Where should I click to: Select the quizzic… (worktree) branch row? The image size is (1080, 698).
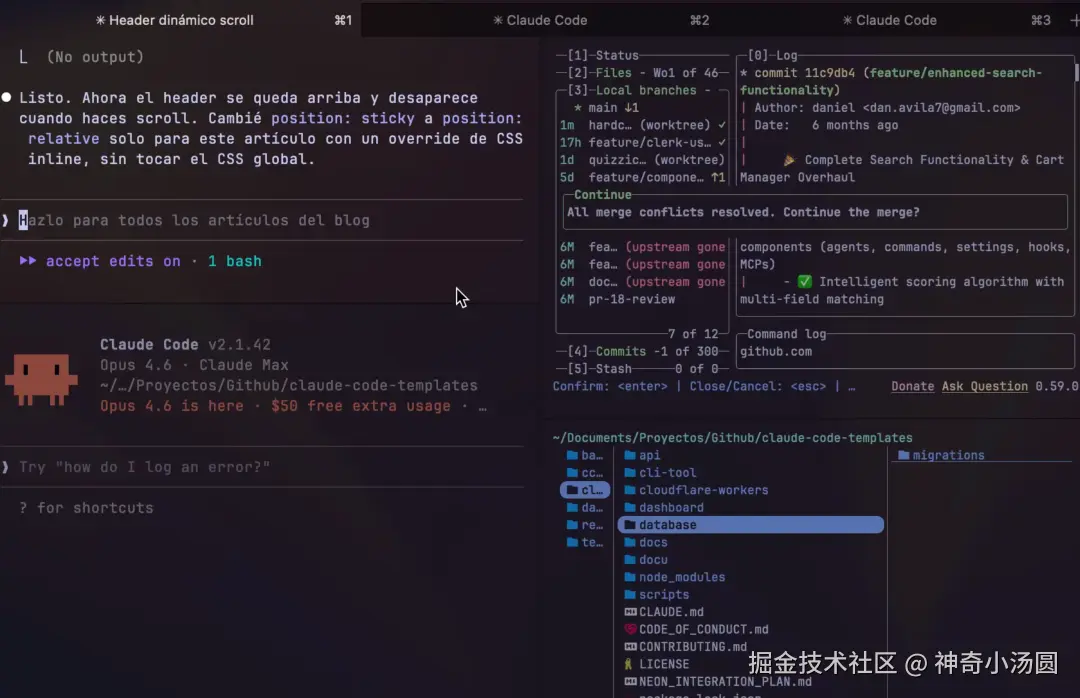click(642, 160)
